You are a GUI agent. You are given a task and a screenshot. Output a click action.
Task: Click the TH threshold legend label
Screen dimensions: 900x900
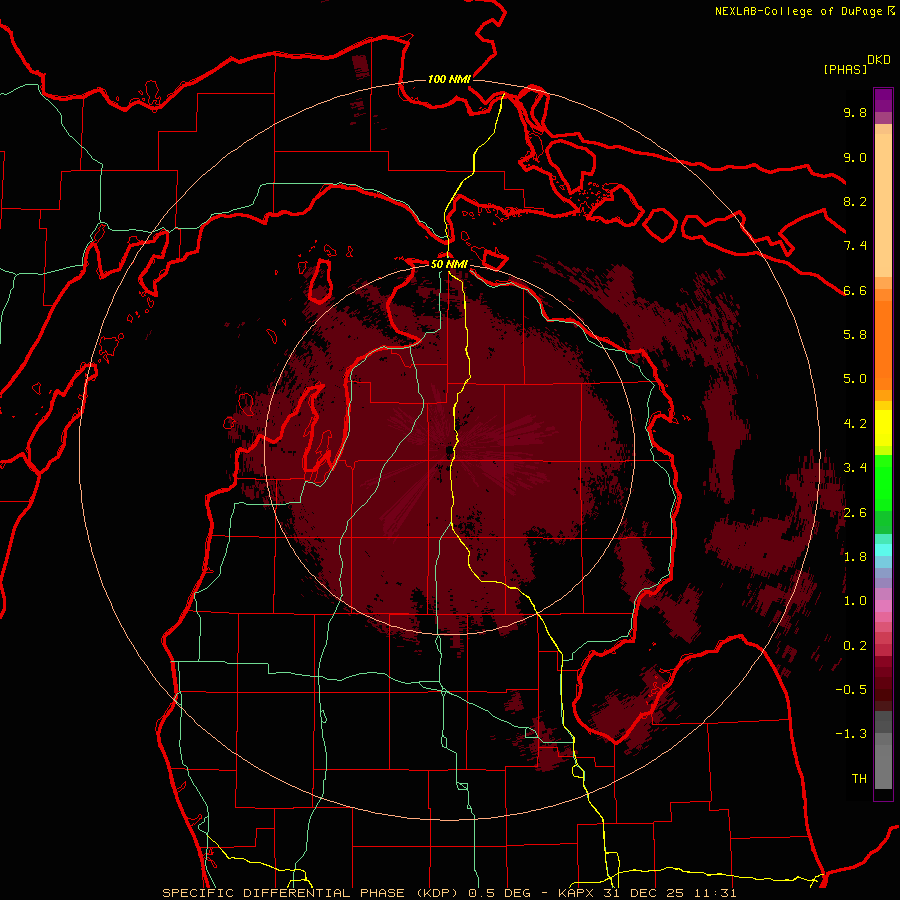click(859, 779)
